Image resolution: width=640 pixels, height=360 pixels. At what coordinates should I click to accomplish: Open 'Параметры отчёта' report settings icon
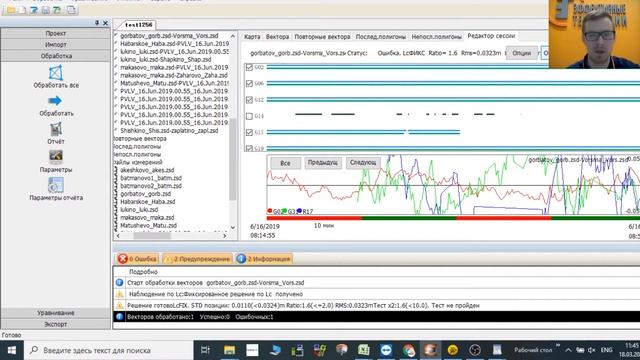click(56, 185)
